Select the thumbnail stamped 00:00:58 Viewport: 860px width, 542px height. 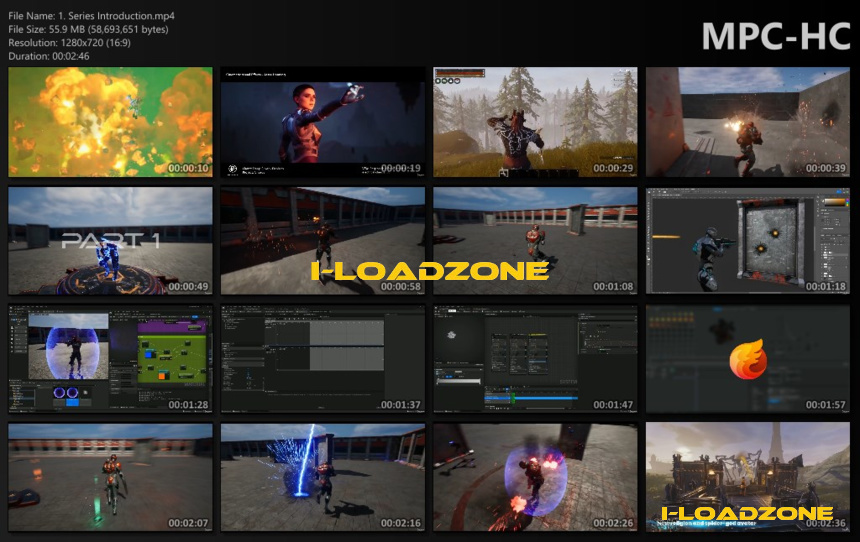[322, 241]
